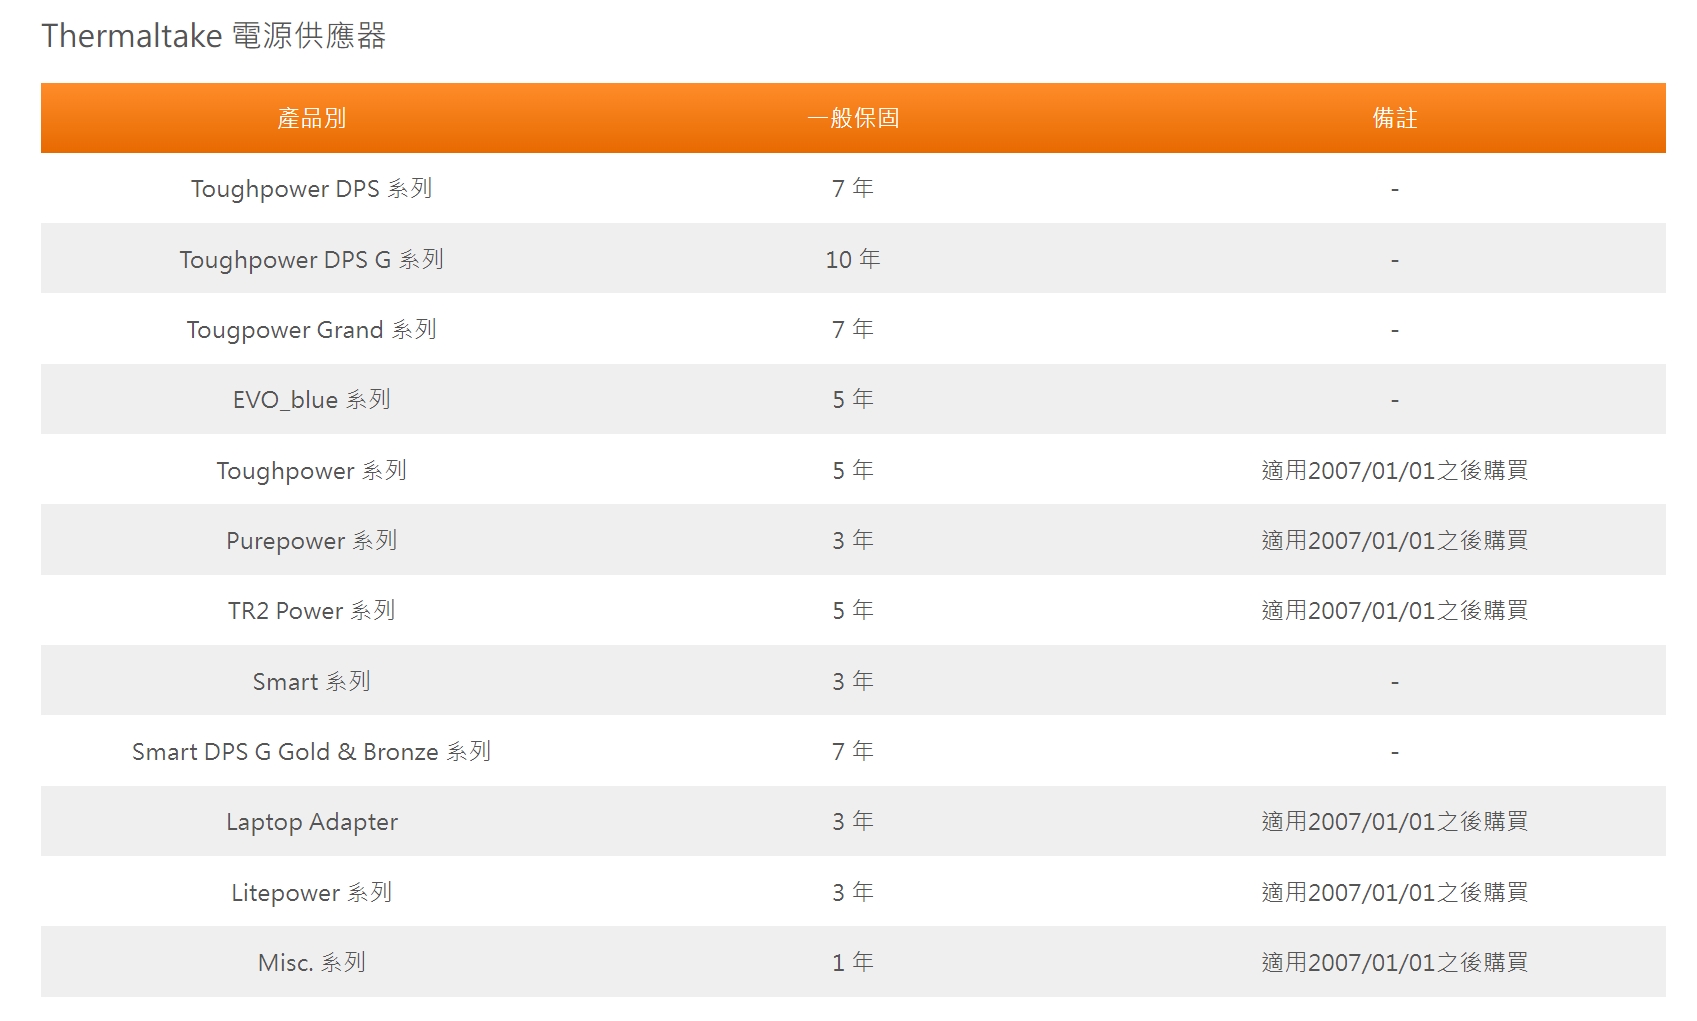1697x1021 pixels.
Task: Click the Thermaltake 電源供應器 heading
Action: [213, 36]
